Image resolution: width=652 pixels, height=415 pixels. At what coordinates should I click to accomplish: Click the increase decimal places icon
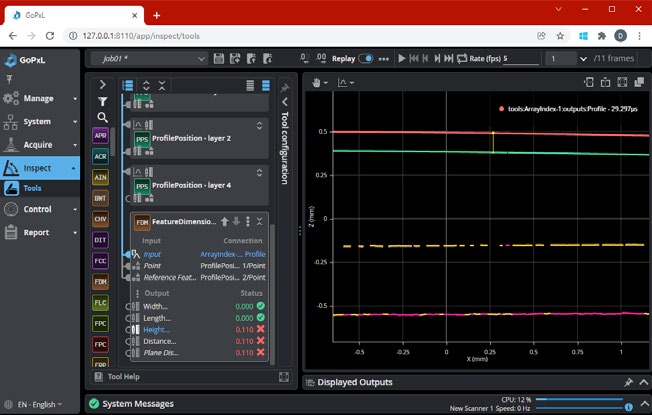321,59
